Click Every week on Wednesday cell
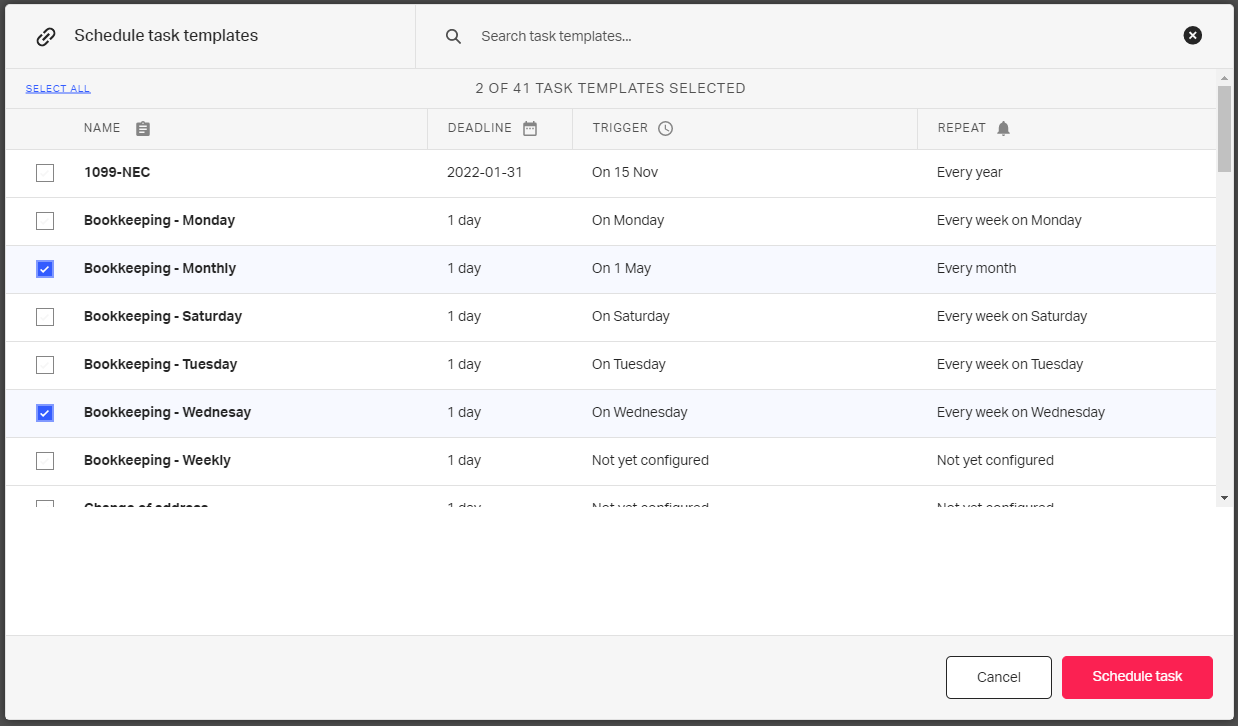Screen dimensions: 1238x726 (x=1021, y=412)
